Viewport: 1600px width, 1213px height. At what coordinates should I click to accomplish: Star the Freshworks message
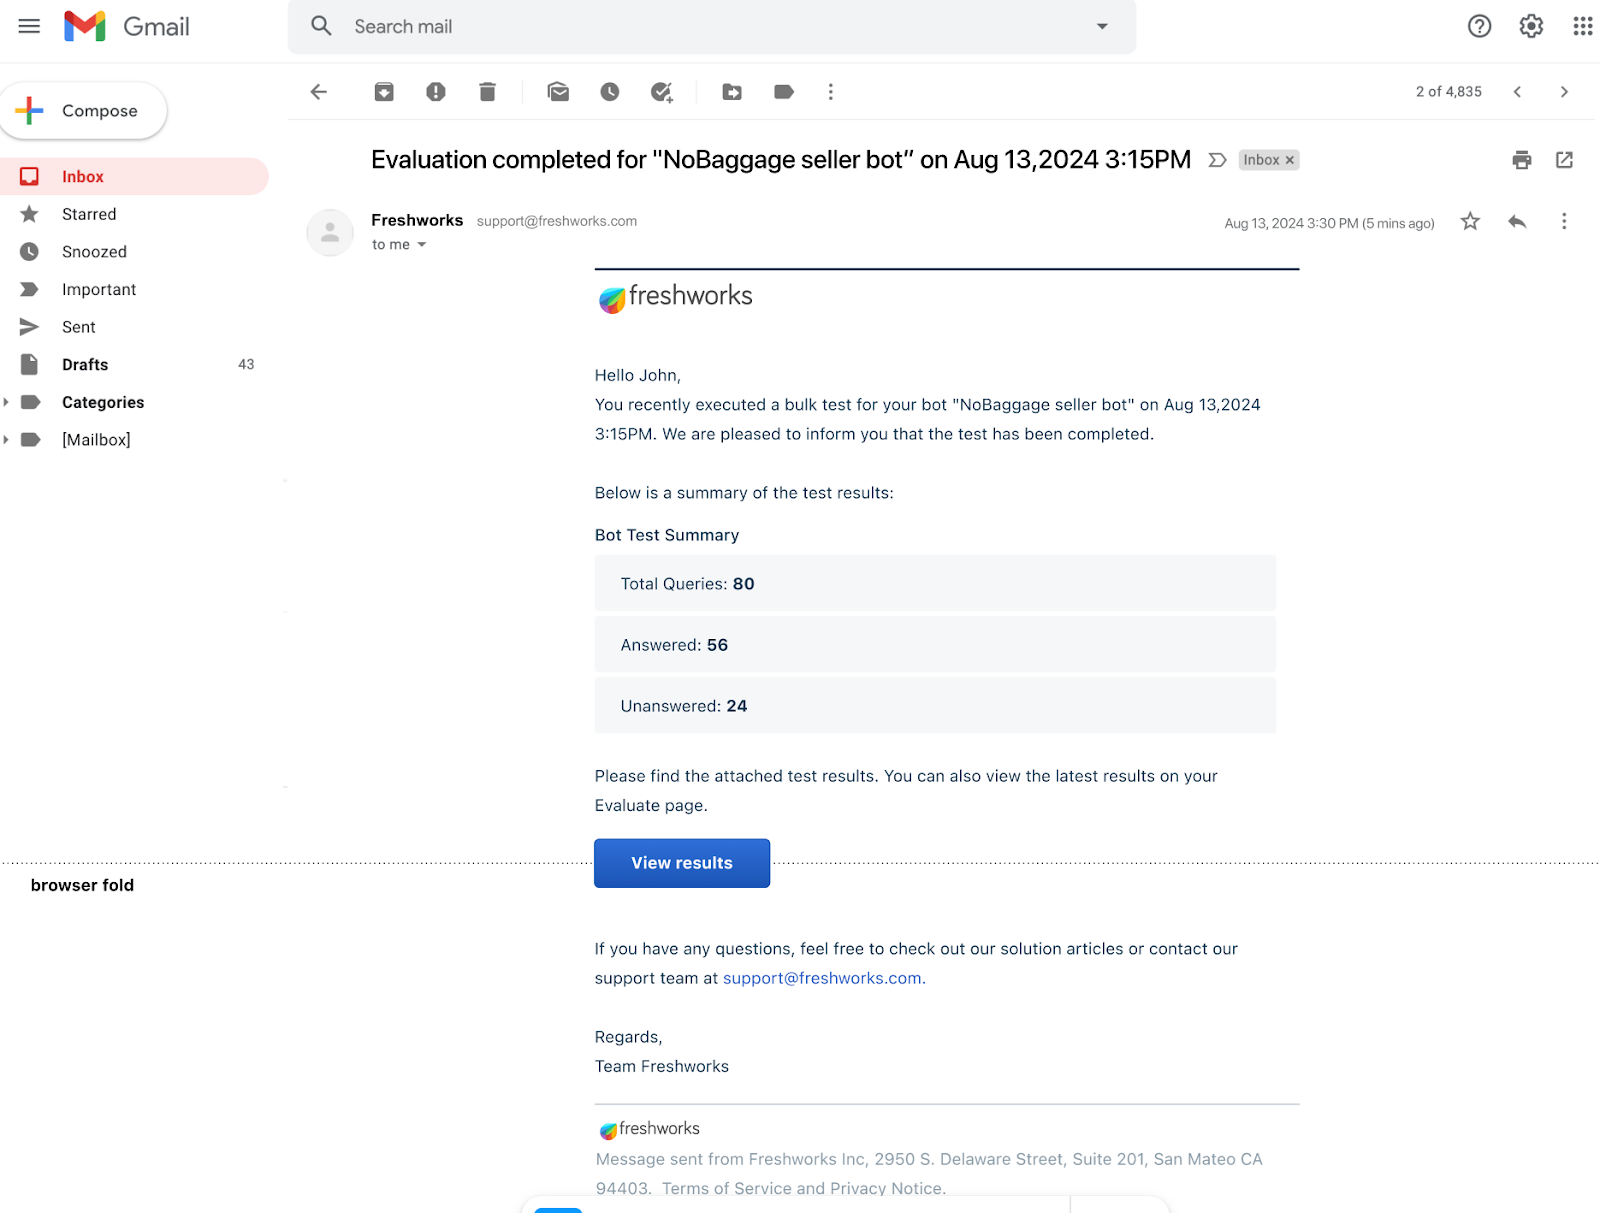pos(1470,222)
